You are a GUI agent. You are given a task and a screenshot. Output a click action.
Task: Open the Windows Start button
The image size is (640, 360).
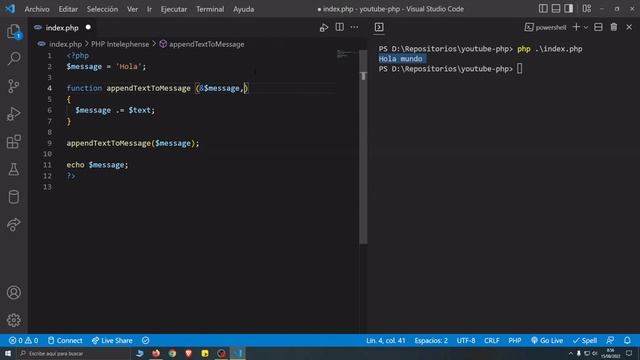[x=8, y=353]
